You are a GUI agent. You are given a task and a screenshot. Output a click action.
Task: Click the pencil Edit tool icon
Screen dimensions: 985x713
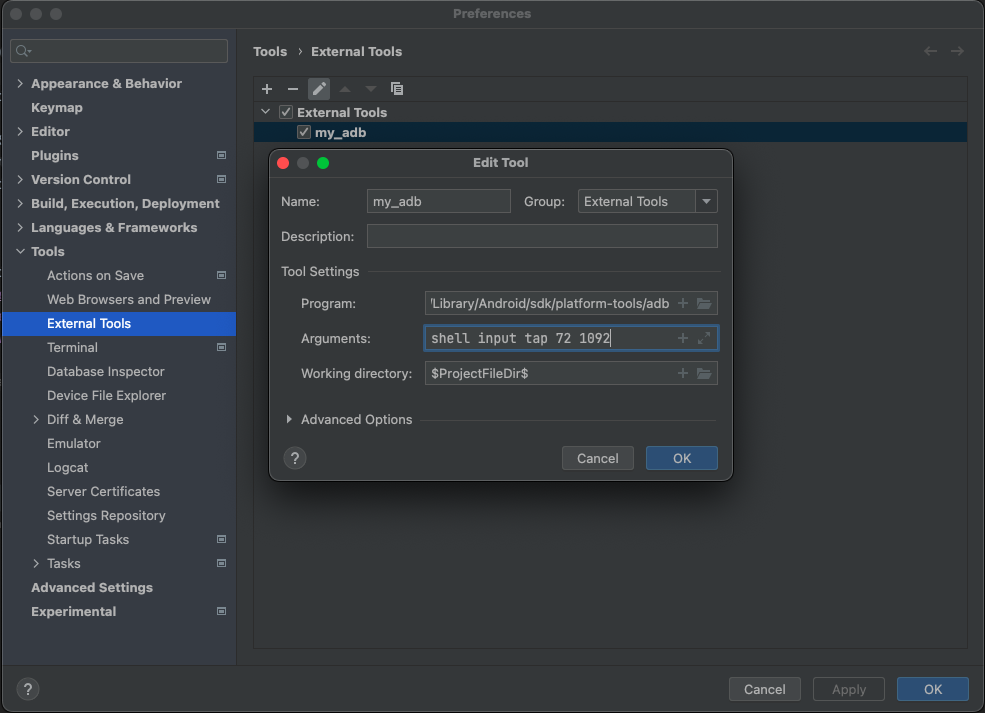(319, 89)
